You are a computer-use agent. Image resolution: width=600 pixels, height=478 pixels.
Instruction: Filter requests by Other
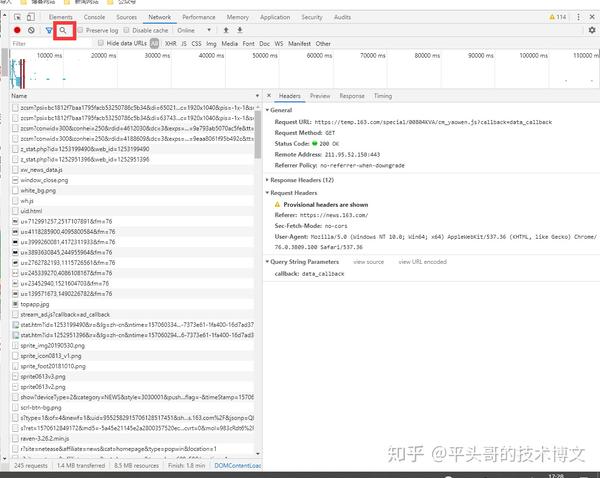pyautogui.click(x=323, y=44)
